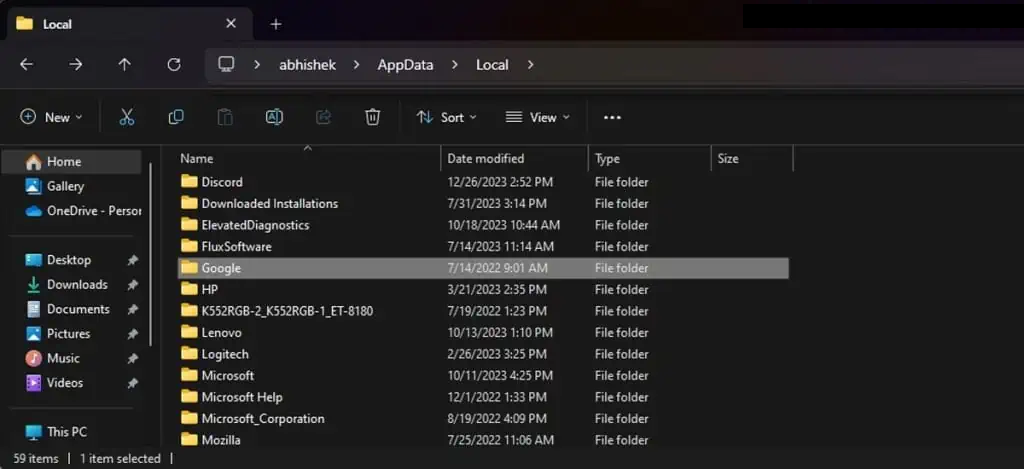Click date 10/11/2023 4:25 PM of Microsoft
Screen dimensions: 1024x469
click(500, 376)
